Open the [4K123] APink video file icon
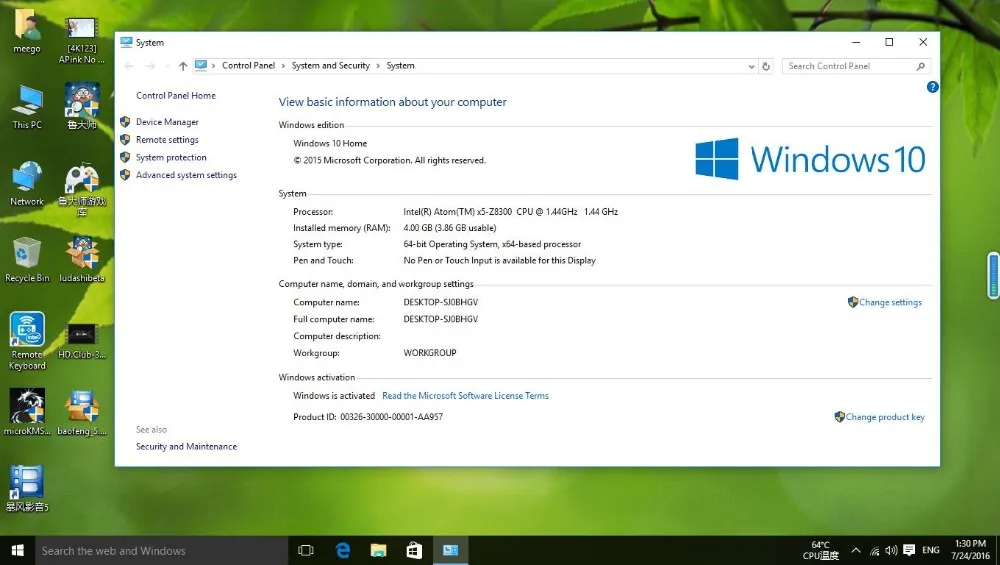Viewport: 1000px width, 565px height. 82,40
